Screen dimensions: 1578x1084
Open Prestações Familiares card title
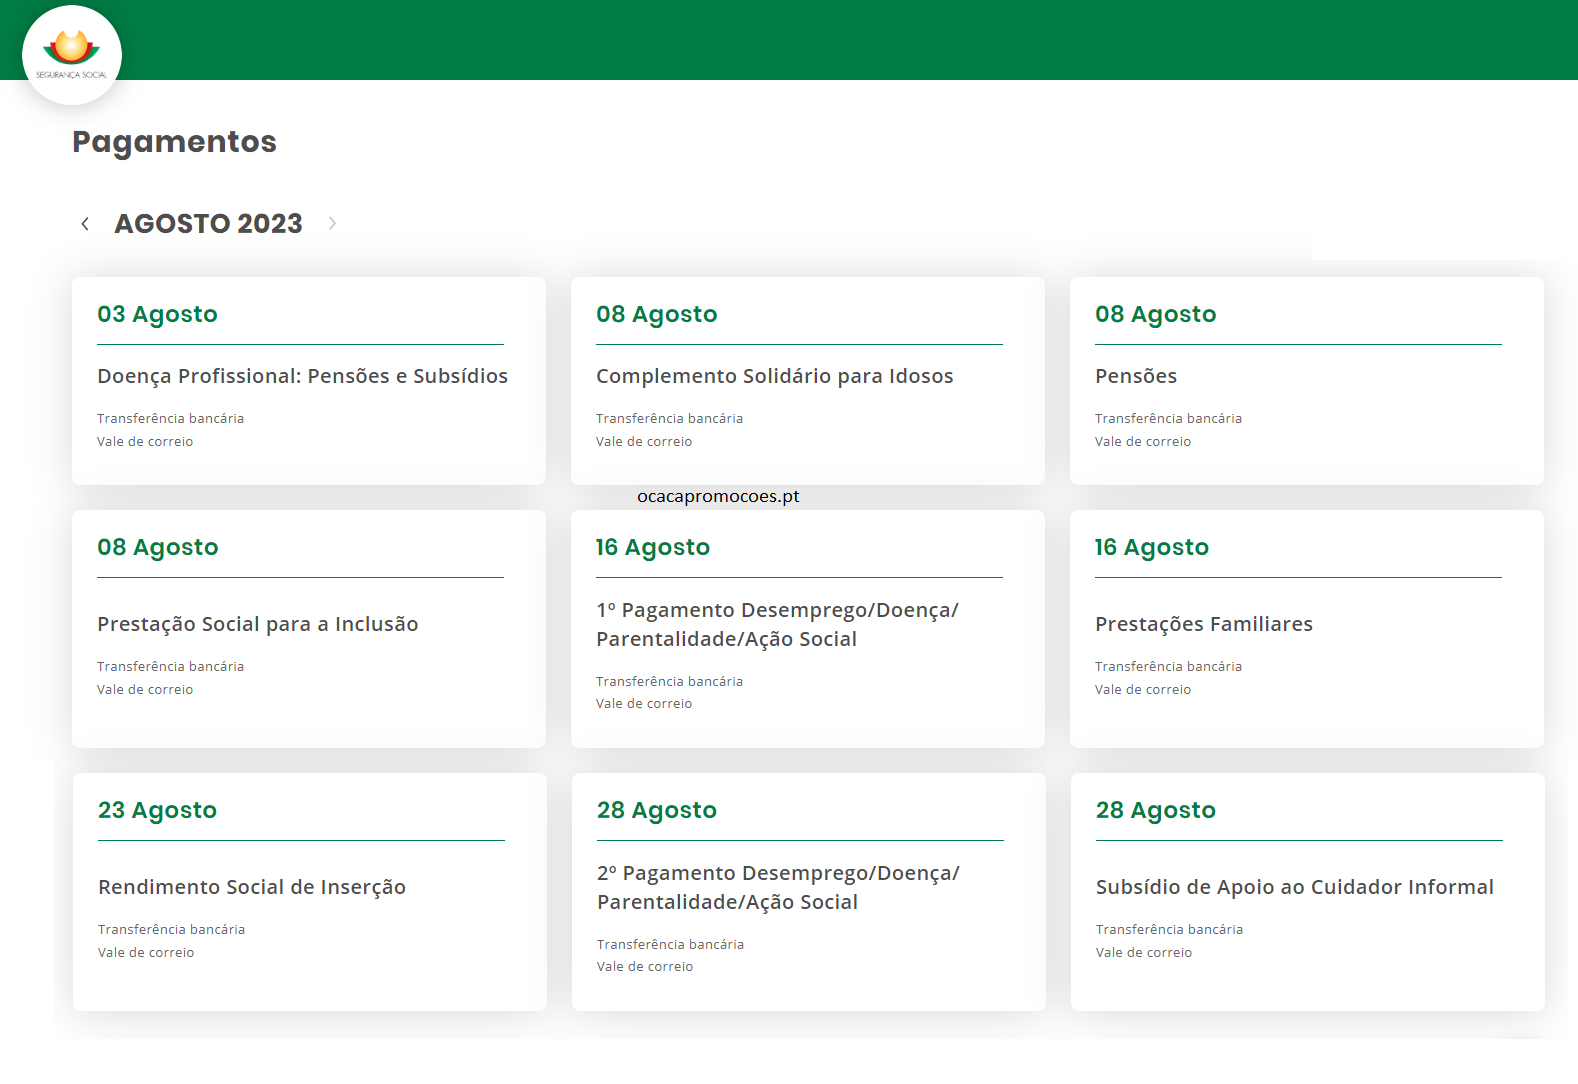click(1204, 624)
